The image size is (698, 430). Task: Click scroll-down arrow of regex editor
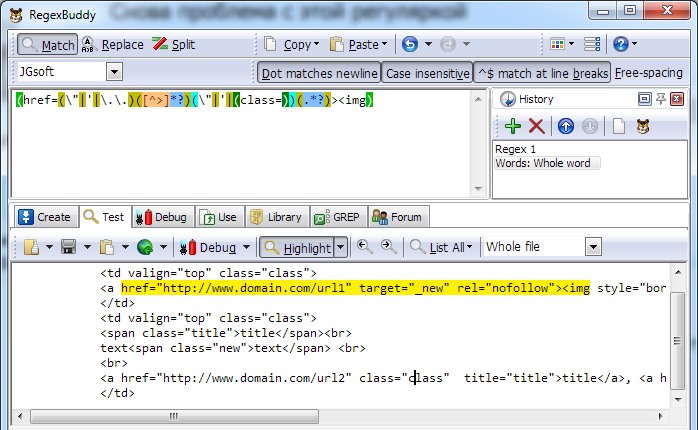(479, 189)
